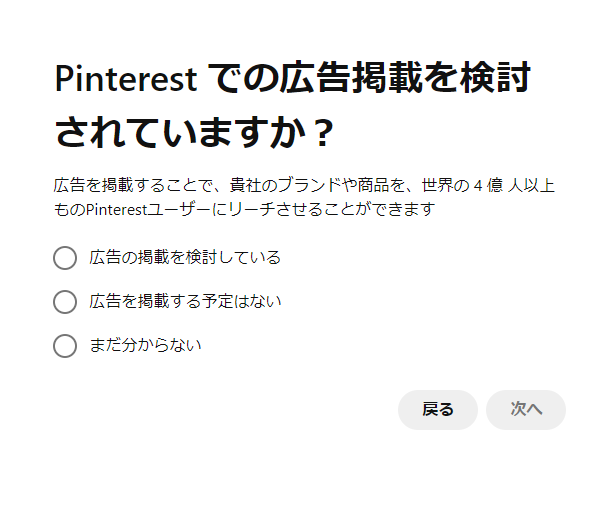Click the label text 広告を掲載する予定はない
Screen dimensions: 615x516
tap(185, 302)
